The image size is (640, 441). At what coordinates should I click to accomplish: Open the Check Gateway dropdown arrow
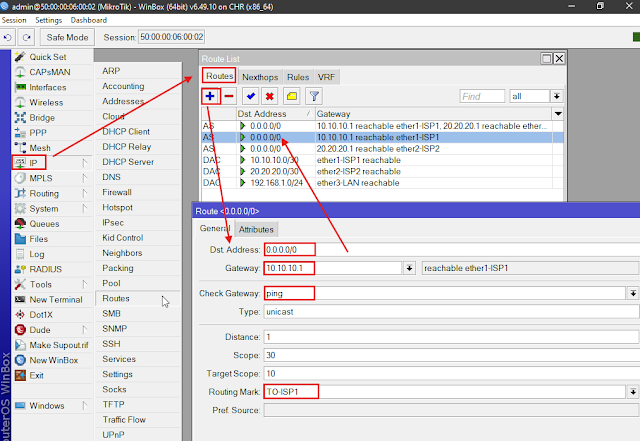pyautogui.click(x=633, y=293)
